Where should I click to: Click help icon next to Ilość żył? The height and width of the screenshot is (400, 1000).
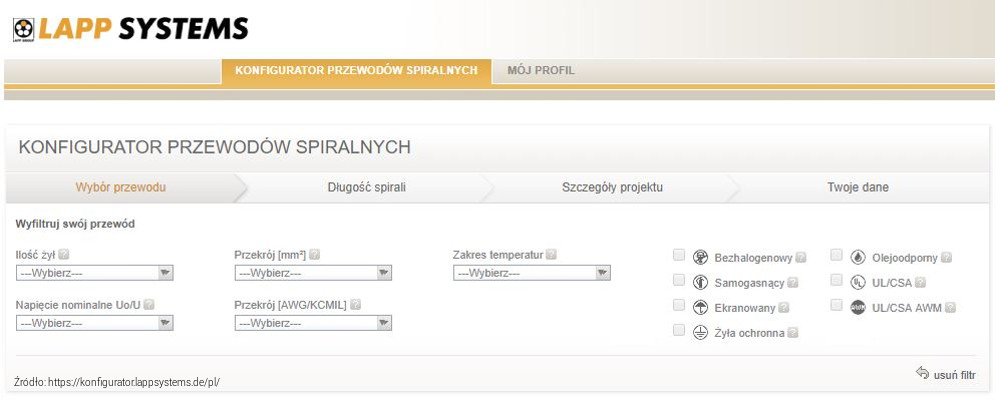pyautogui.click(x=64, y=255)
